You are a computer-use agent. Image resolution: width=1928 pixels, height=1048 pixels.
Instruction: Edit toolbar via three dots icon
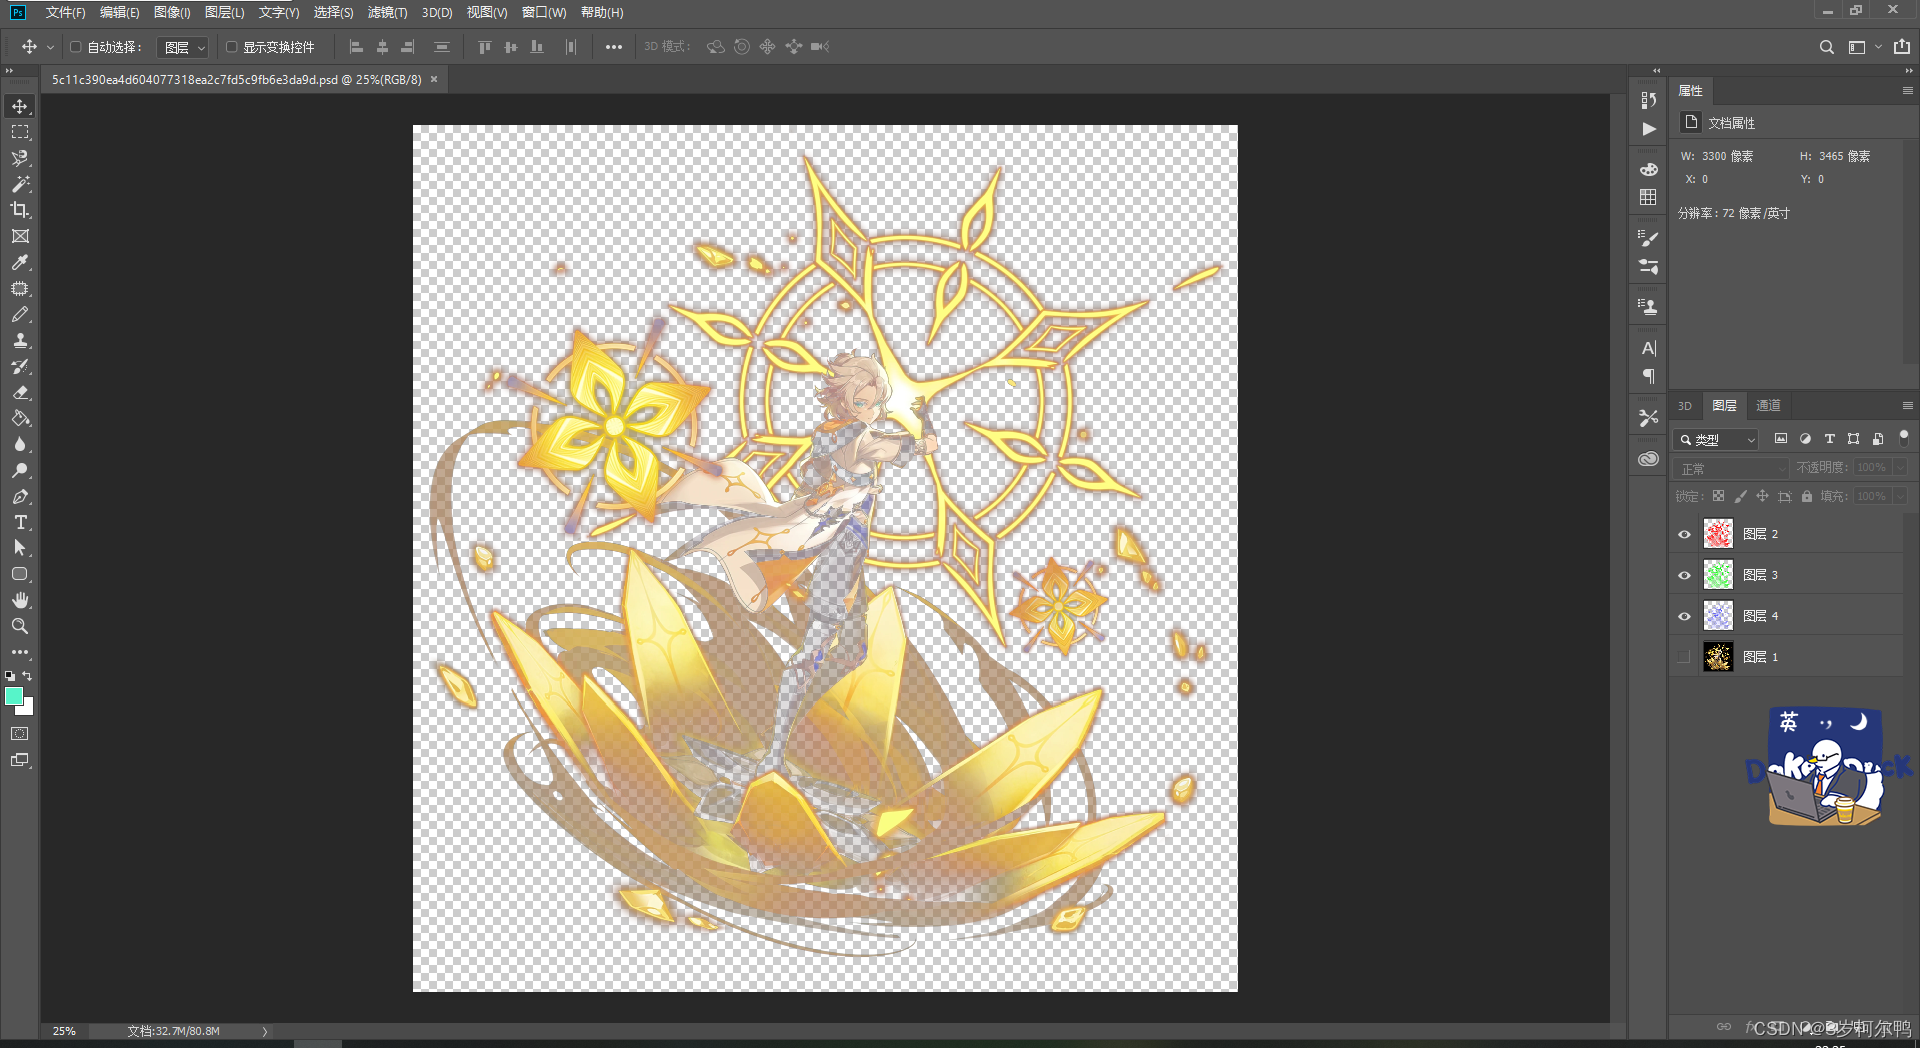coord(20,652)
